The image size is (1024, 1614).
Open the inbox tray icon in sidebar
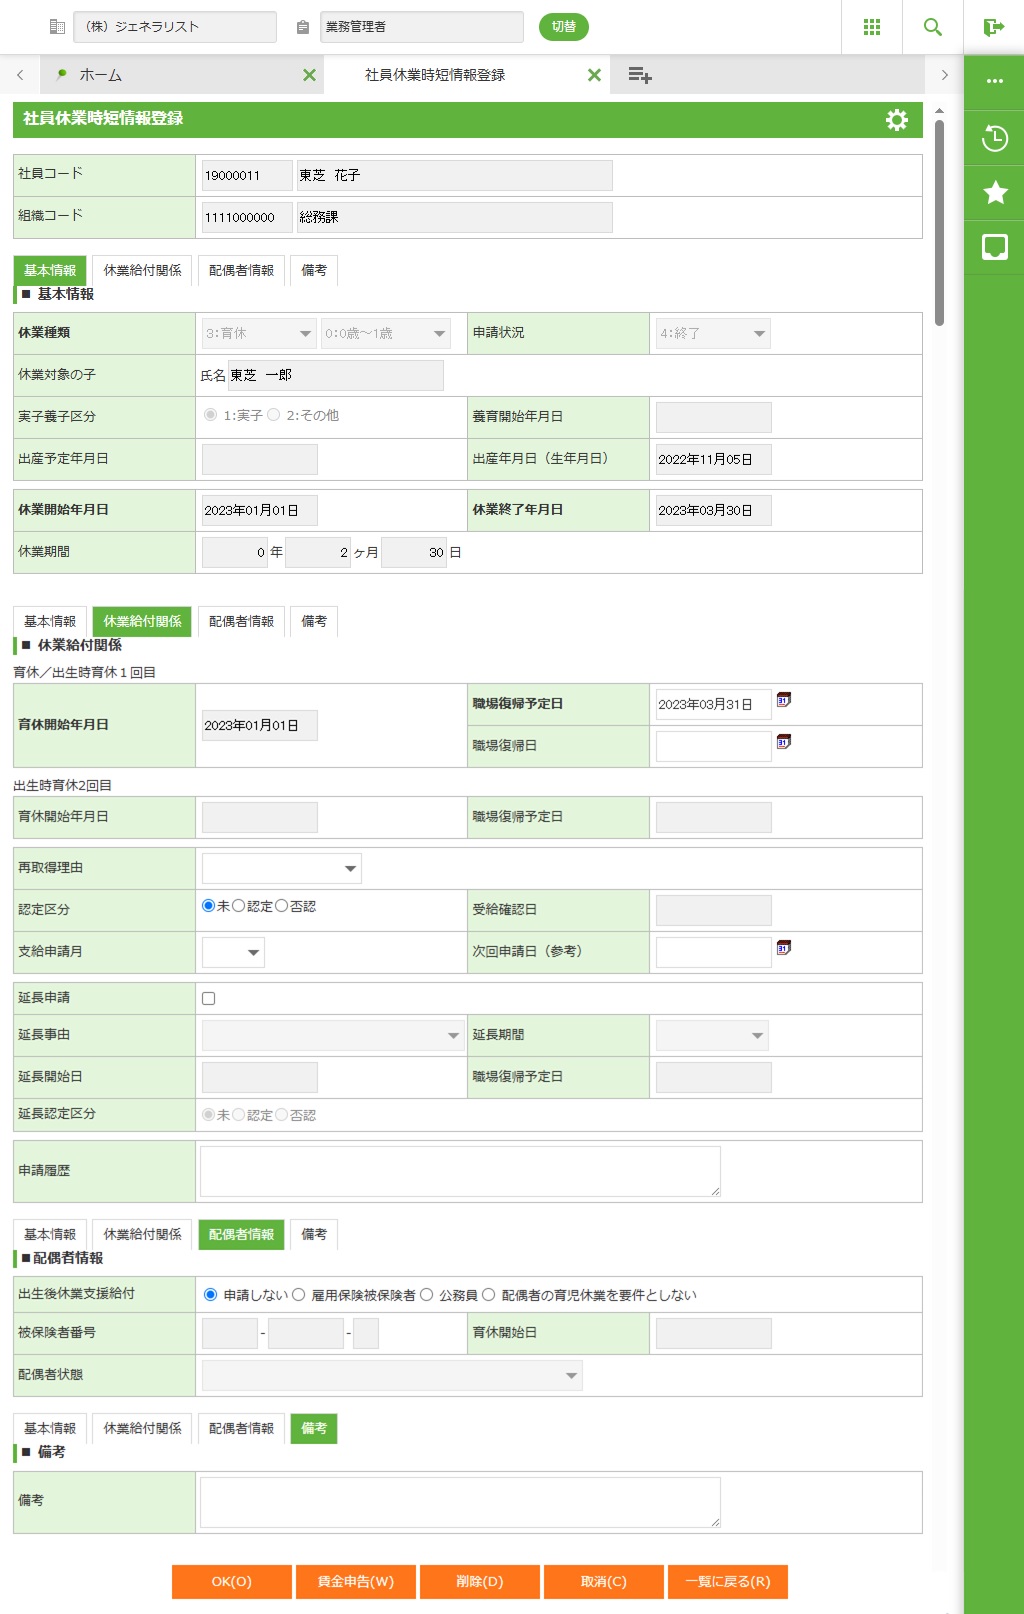click(x=995, y=247)
